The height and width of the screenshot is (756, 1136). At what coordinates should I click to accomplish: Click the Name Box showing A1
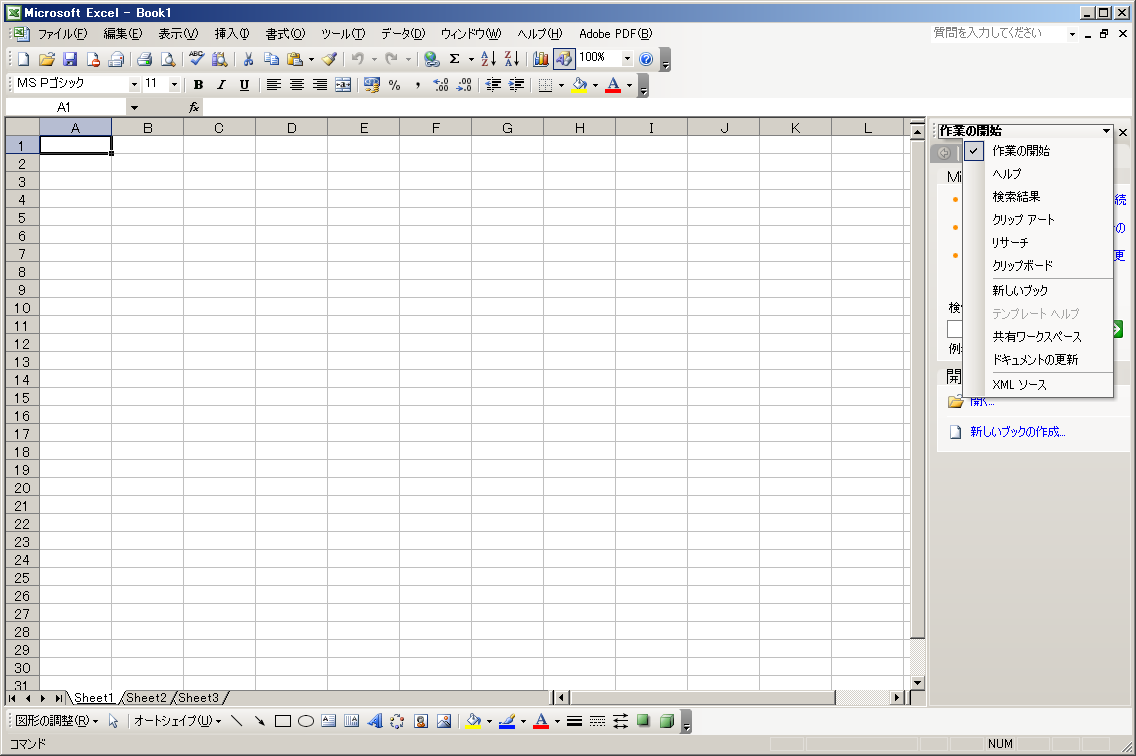pyautogui.click(x=64, y=107)
